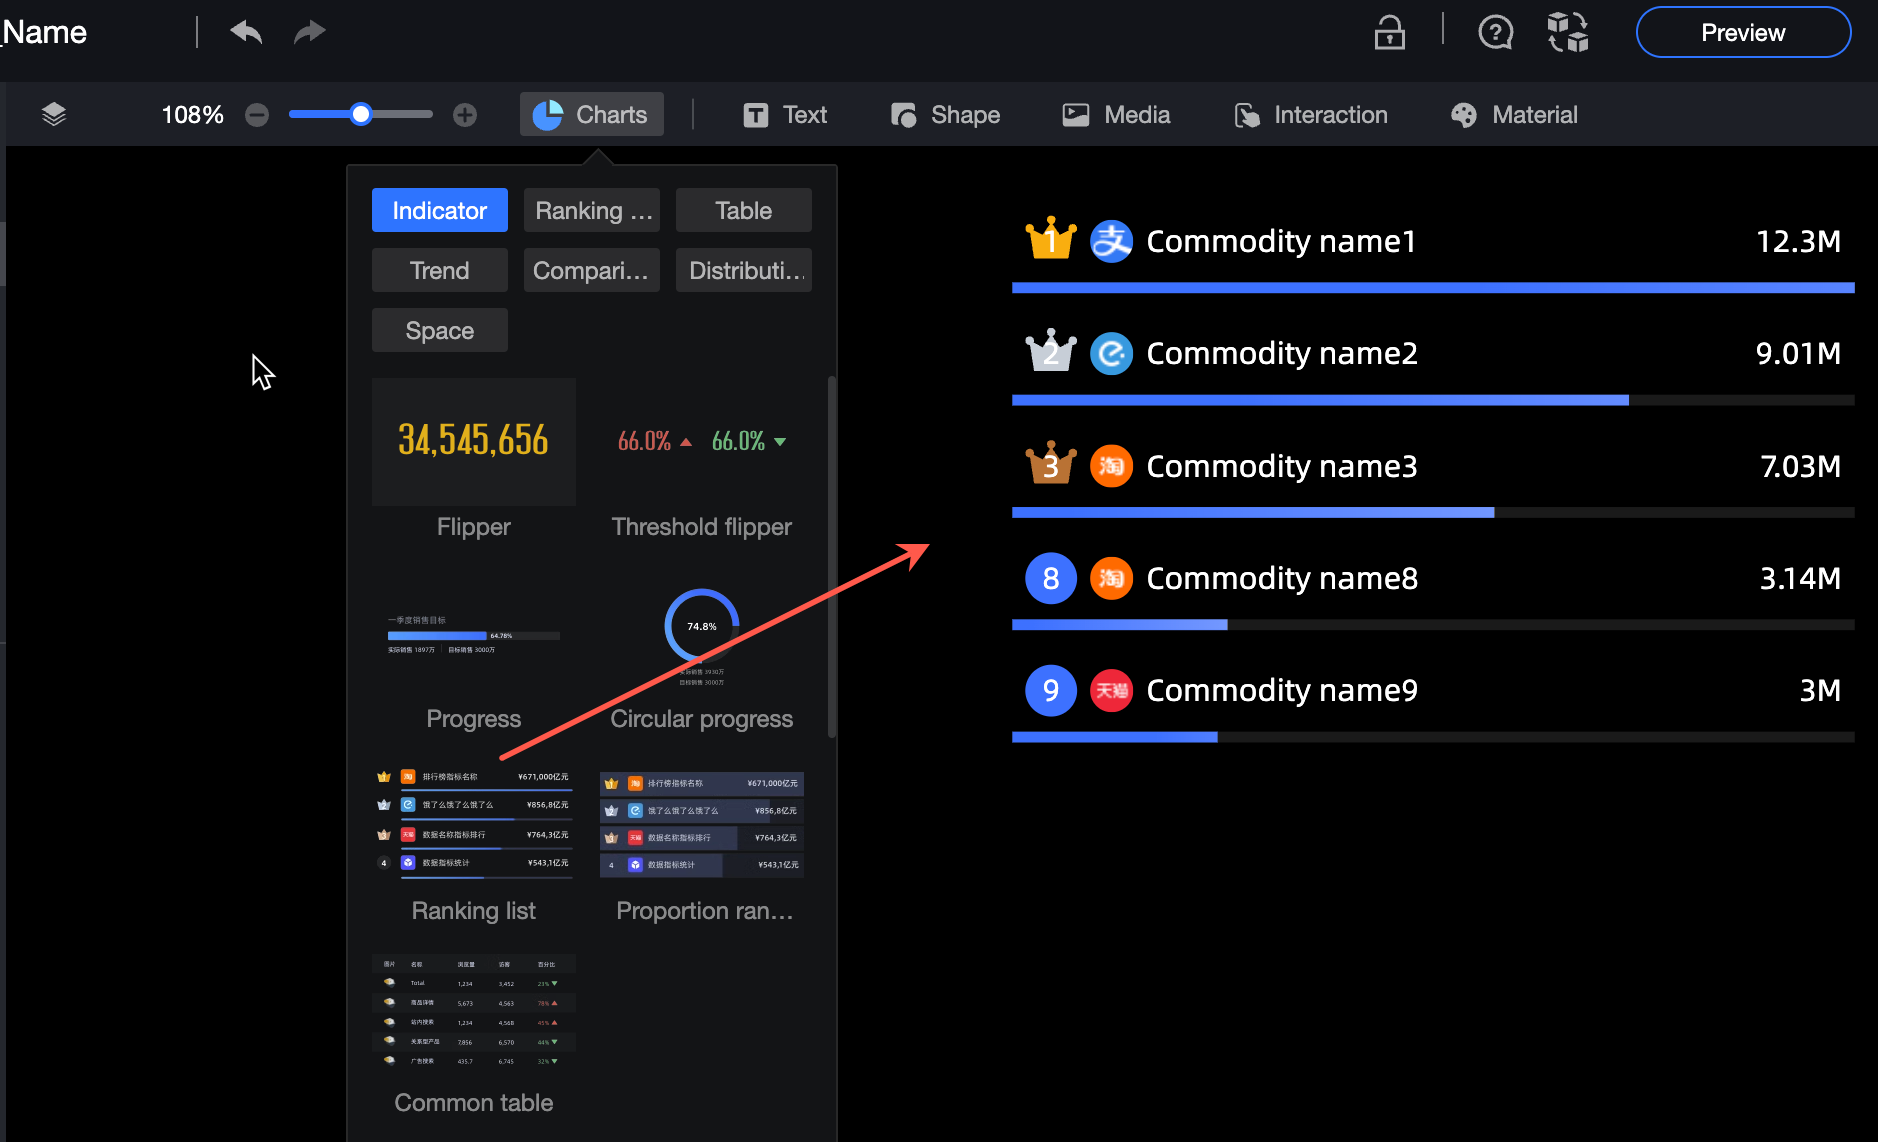Toggle the lock icon in top bar
Viewport: 1878px width, 1142px height.
click(x=1389, y=32)
